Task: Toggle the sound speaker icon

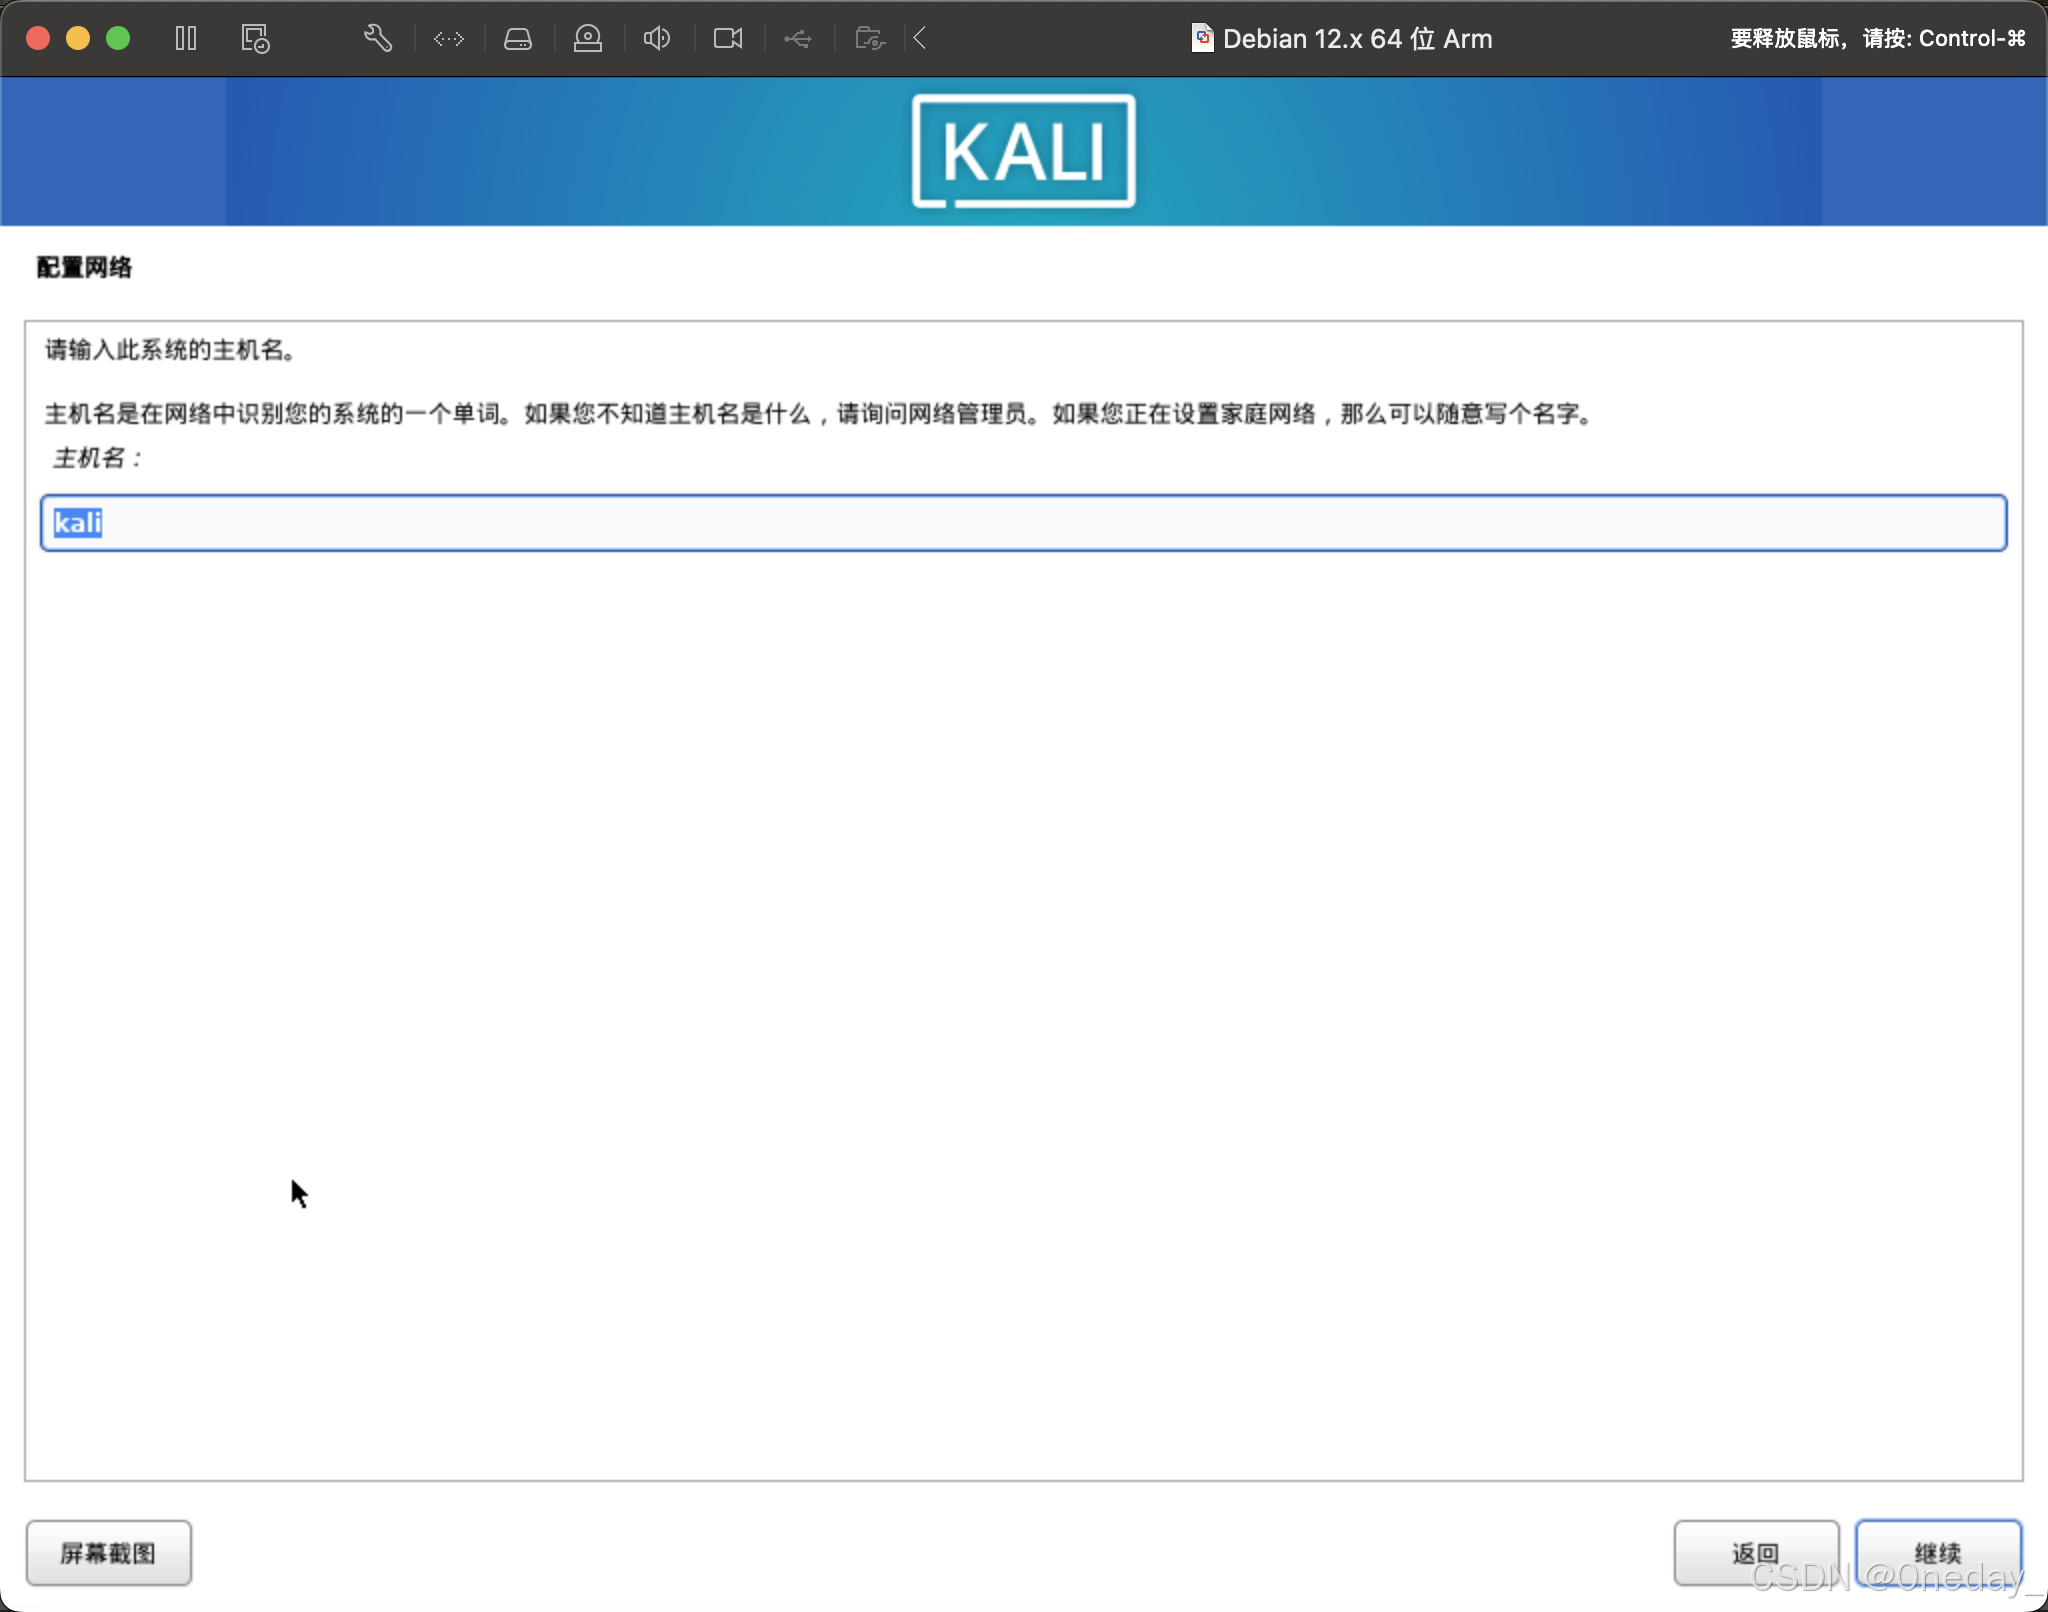Action: (x=657, y=39)
